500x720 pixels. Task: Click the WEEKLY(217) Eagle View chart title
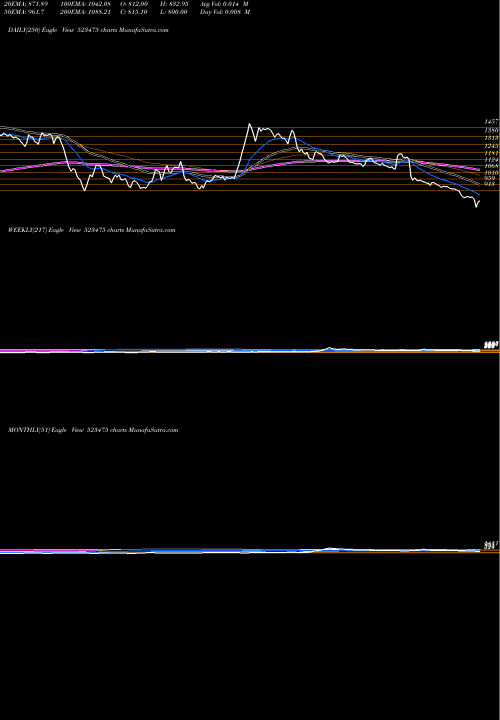coord(91,230)
